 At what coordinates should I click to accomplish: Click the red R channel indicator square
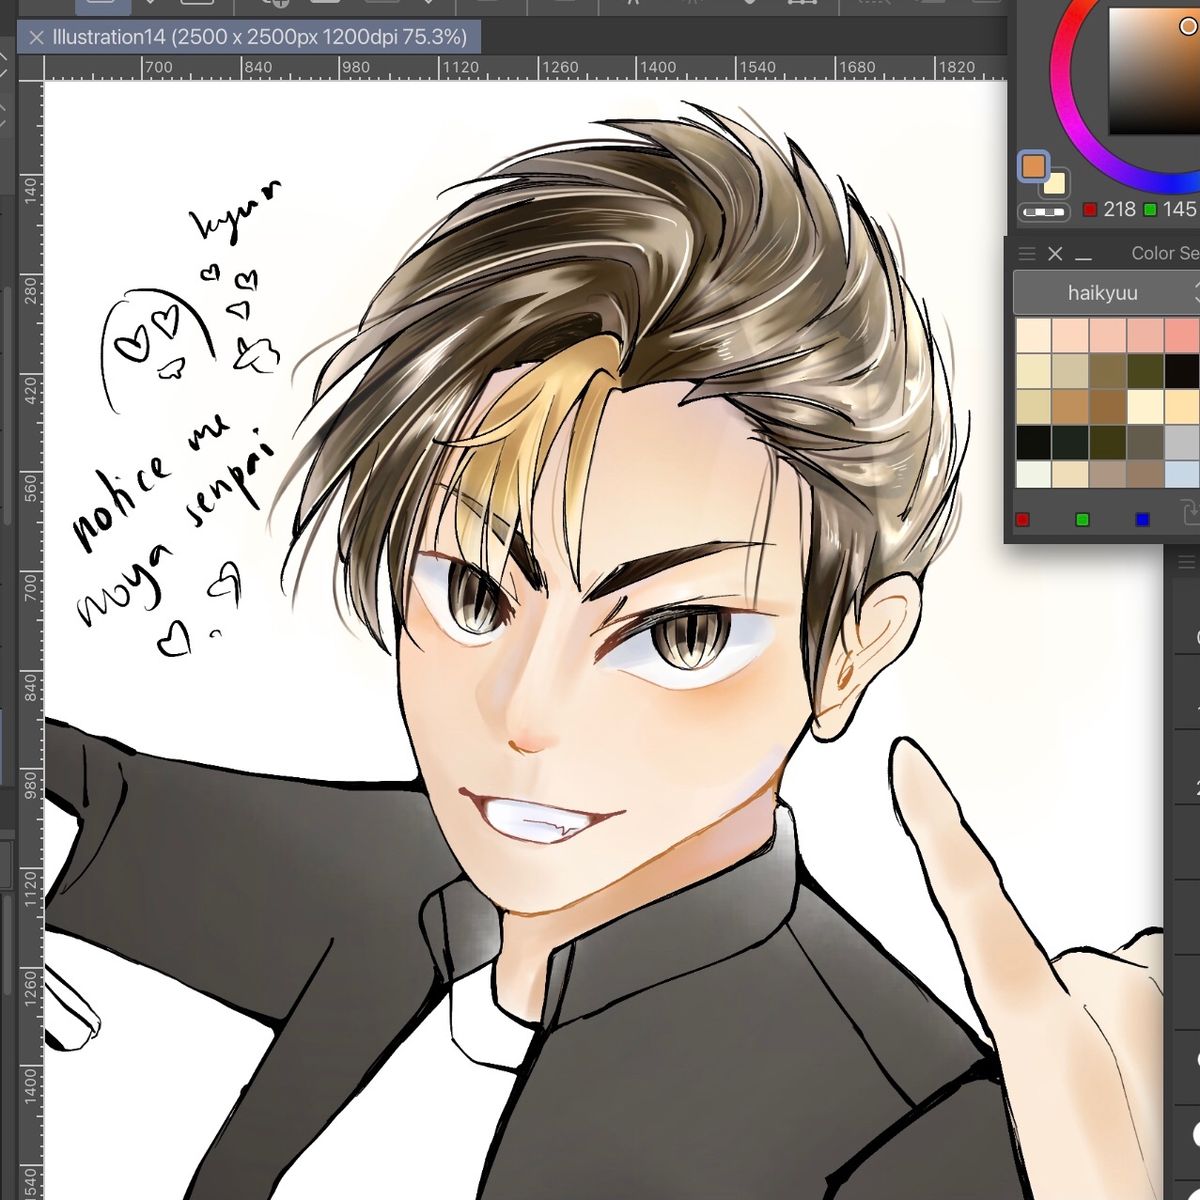tap(1090, 210)
